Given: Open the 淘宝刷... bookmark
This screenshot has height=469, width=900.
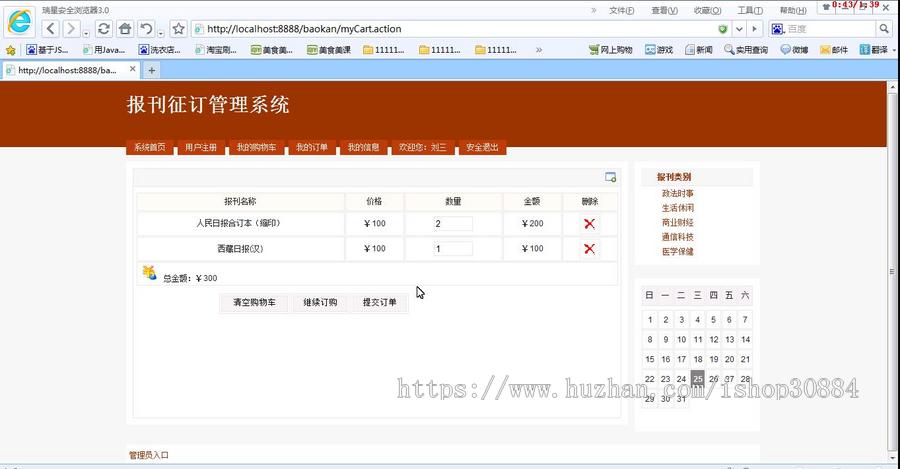Looking at the screenshot, I should tap(216, 50).
